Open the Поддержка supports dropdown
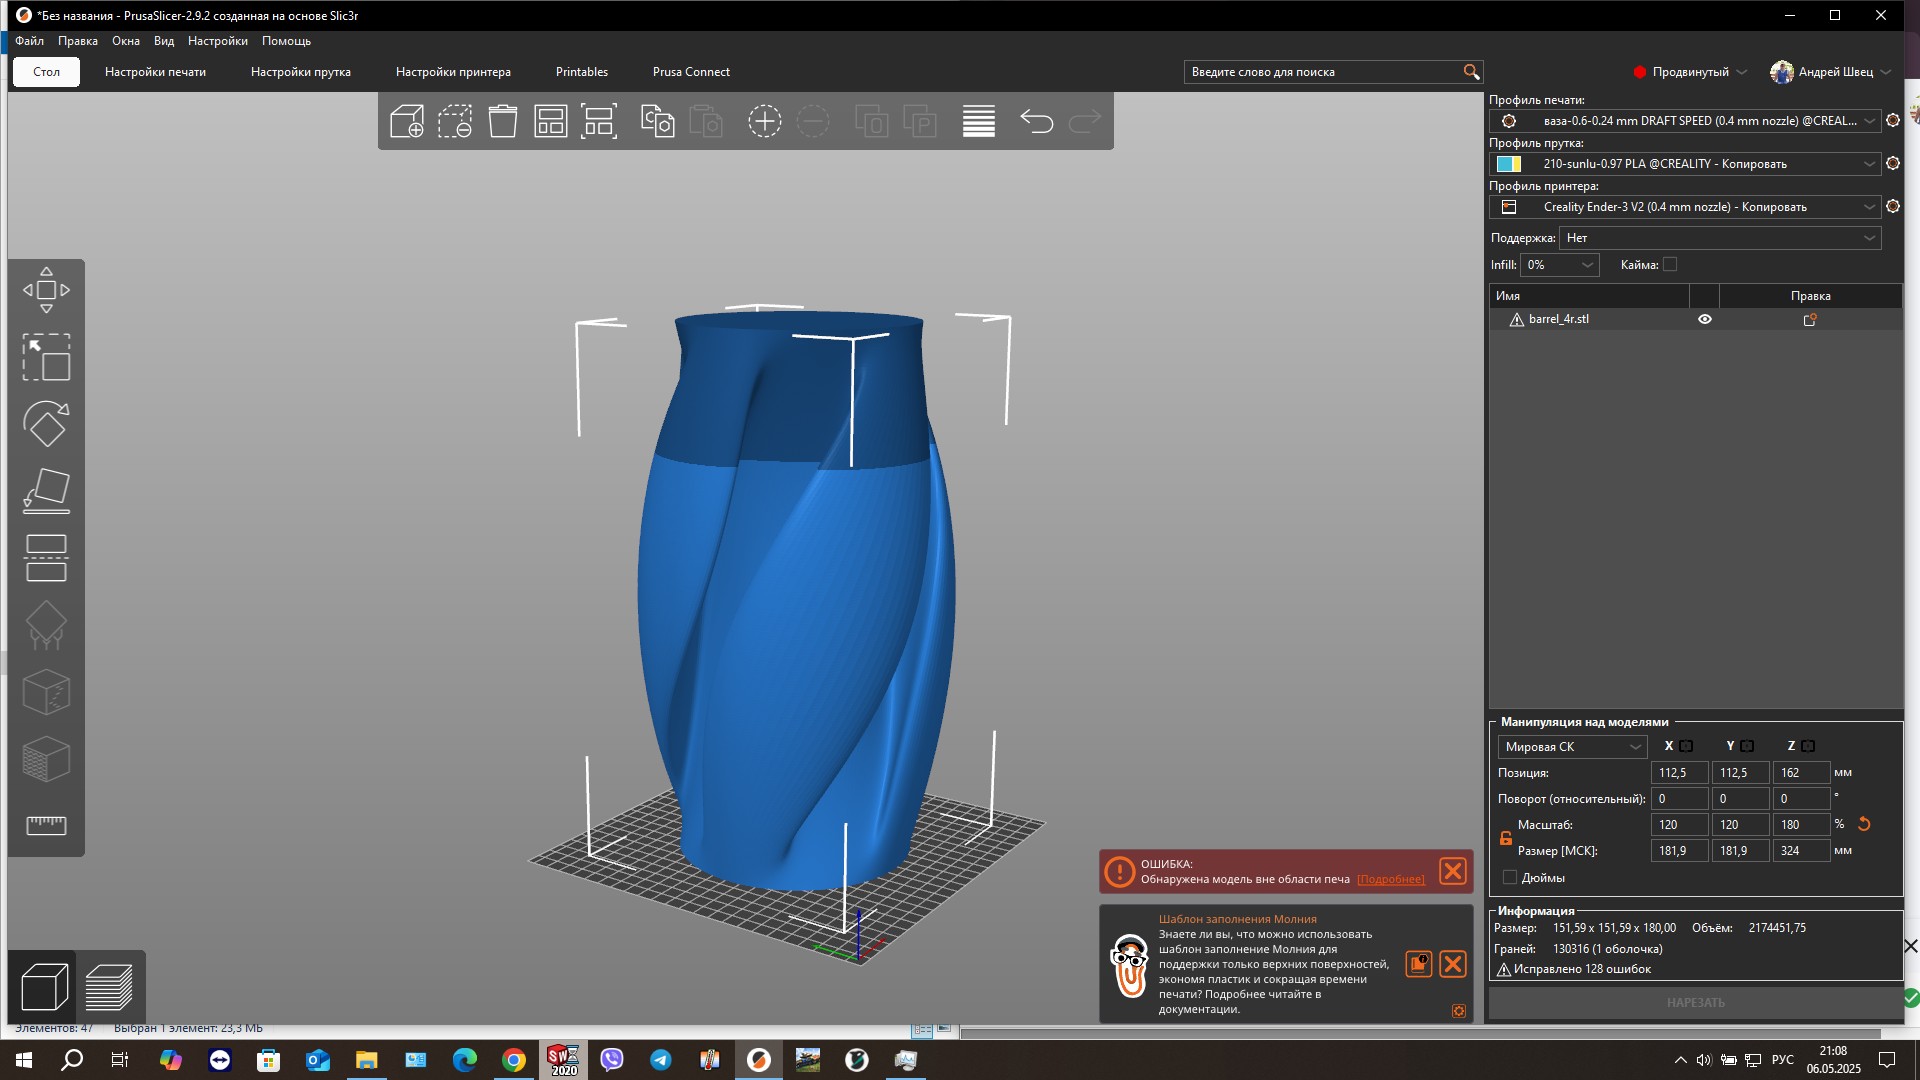The image size is (1920, 1080). pyautogui.click(x=1720, y=238)
